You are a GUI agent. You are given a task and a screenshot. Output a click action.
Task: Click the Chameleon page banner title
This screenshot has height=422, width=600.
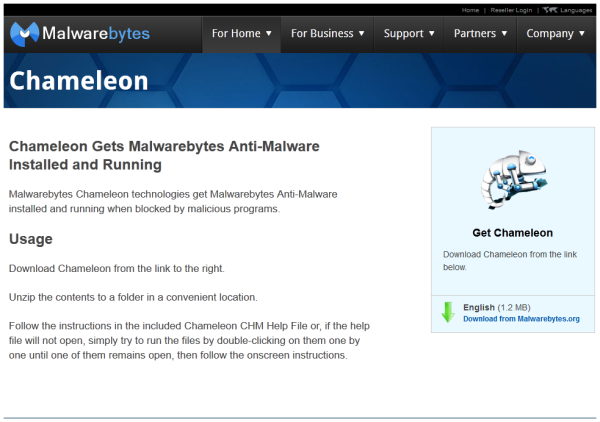click(78, 81)
